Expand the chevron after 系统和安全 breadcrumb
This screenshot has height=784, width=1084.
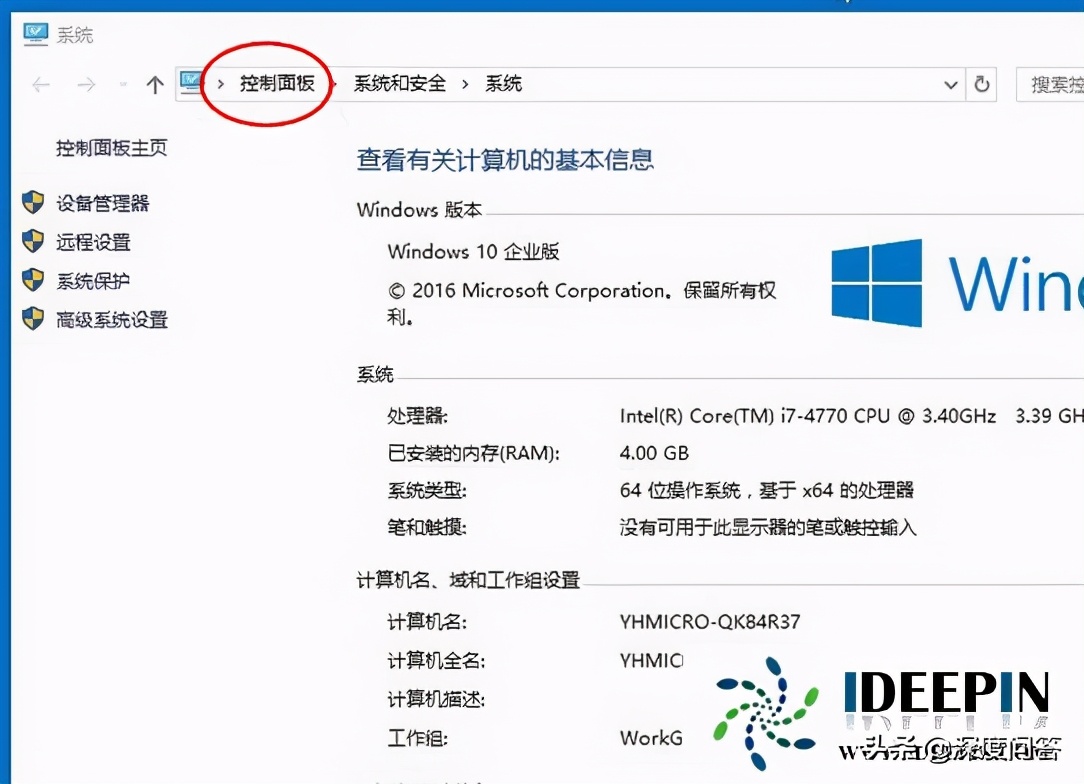(463, 84)
